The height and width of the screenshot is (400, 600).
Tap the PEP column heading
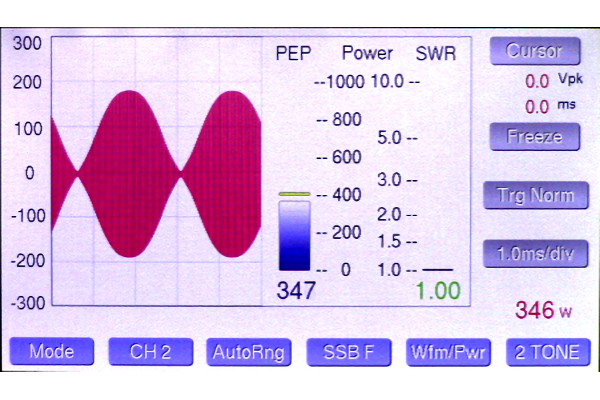(293, 53)
